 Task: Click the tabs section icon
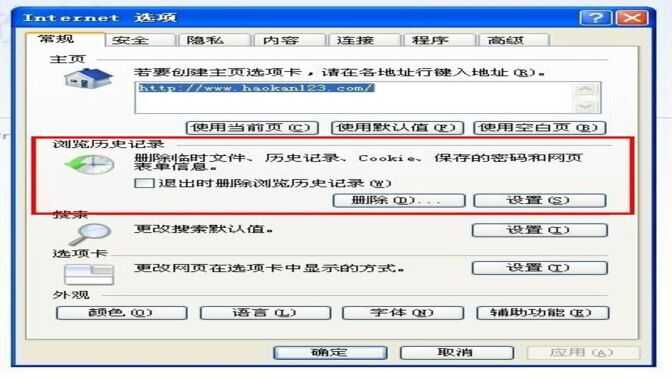[x=89, y=274]
